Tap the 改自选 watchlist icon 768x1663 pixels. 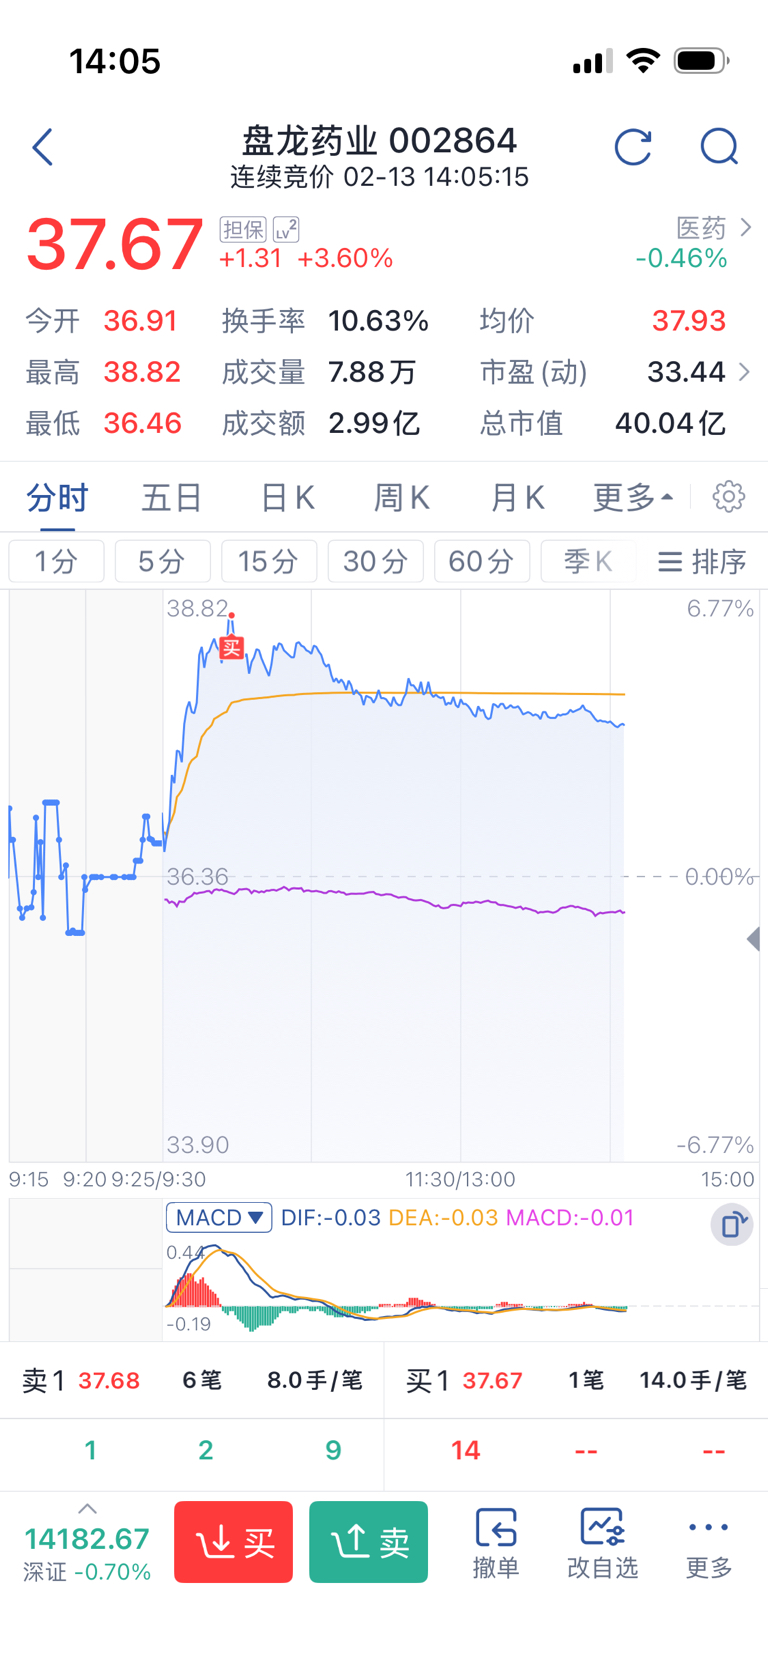(602, 1543)
